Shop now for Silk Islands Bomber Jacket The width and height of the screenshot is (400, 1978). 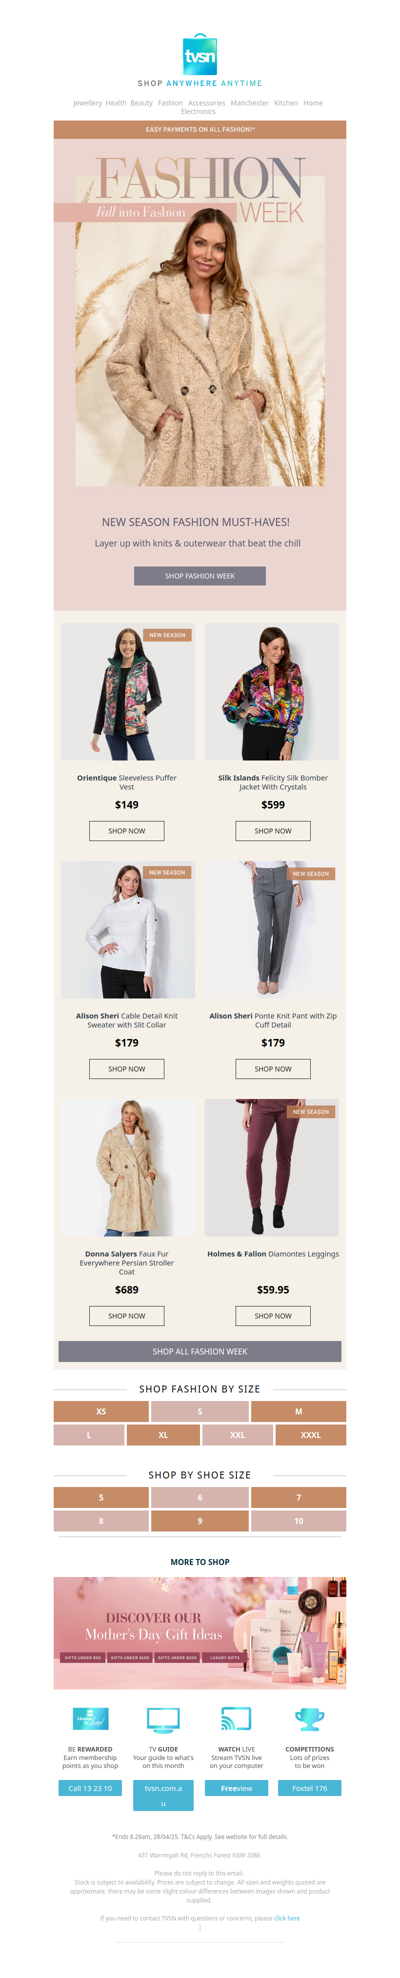click(273, 831)
